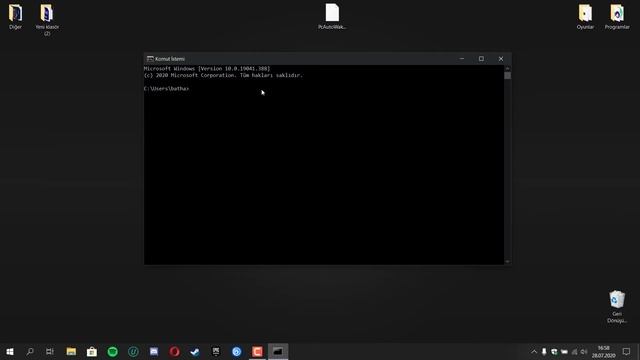This screenshot has width=640, height=360.
Task: Open the volume tray icon
Action: click(x=584, y=351)
